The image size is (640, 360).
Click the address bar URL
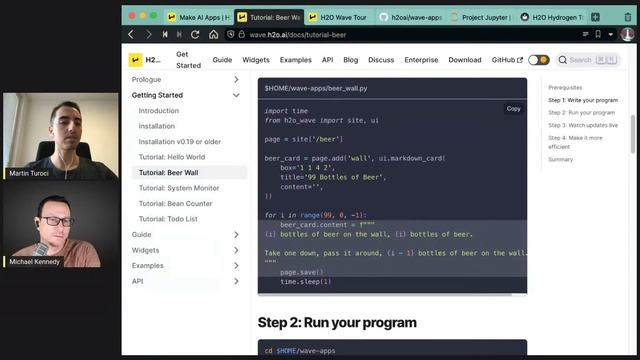[x=298, y=35]
